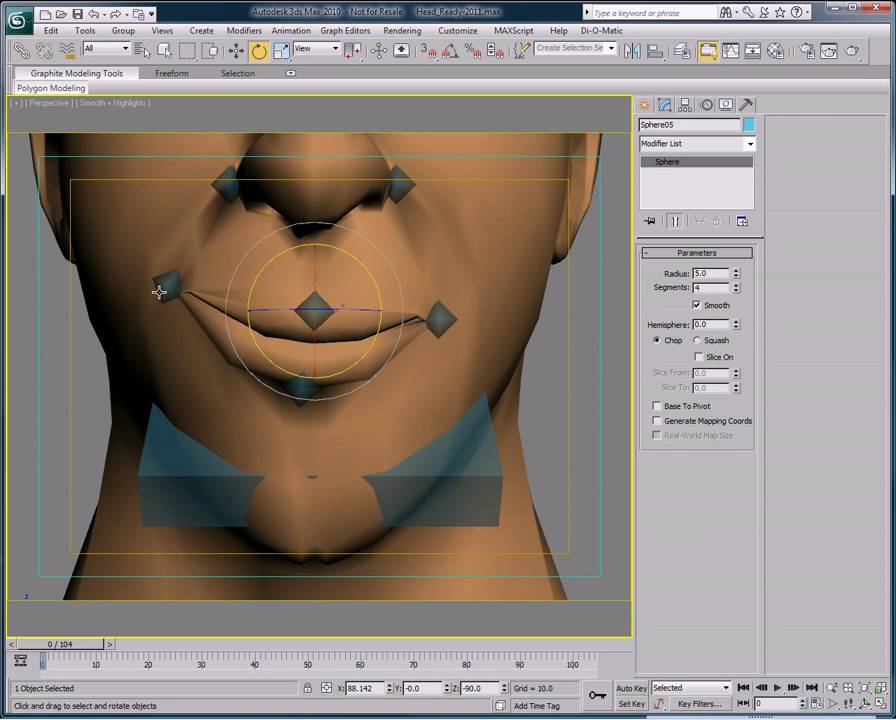Image resolution: width=896 pixels, height=720 pixels.
Task: Open the Rendering menu
Action: (x=402, y=31)
